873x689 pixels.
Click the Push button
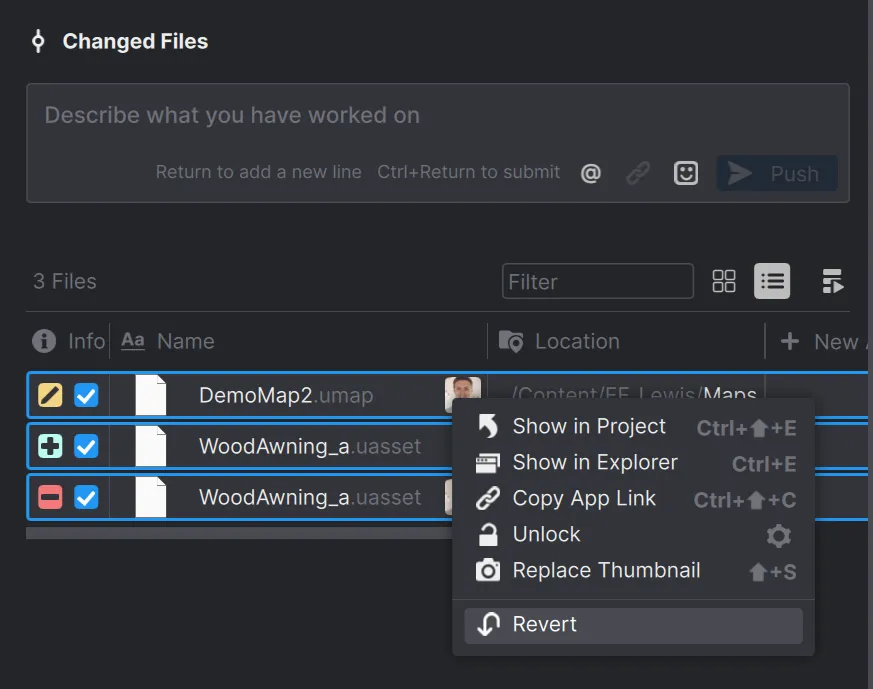click(776, 172)
